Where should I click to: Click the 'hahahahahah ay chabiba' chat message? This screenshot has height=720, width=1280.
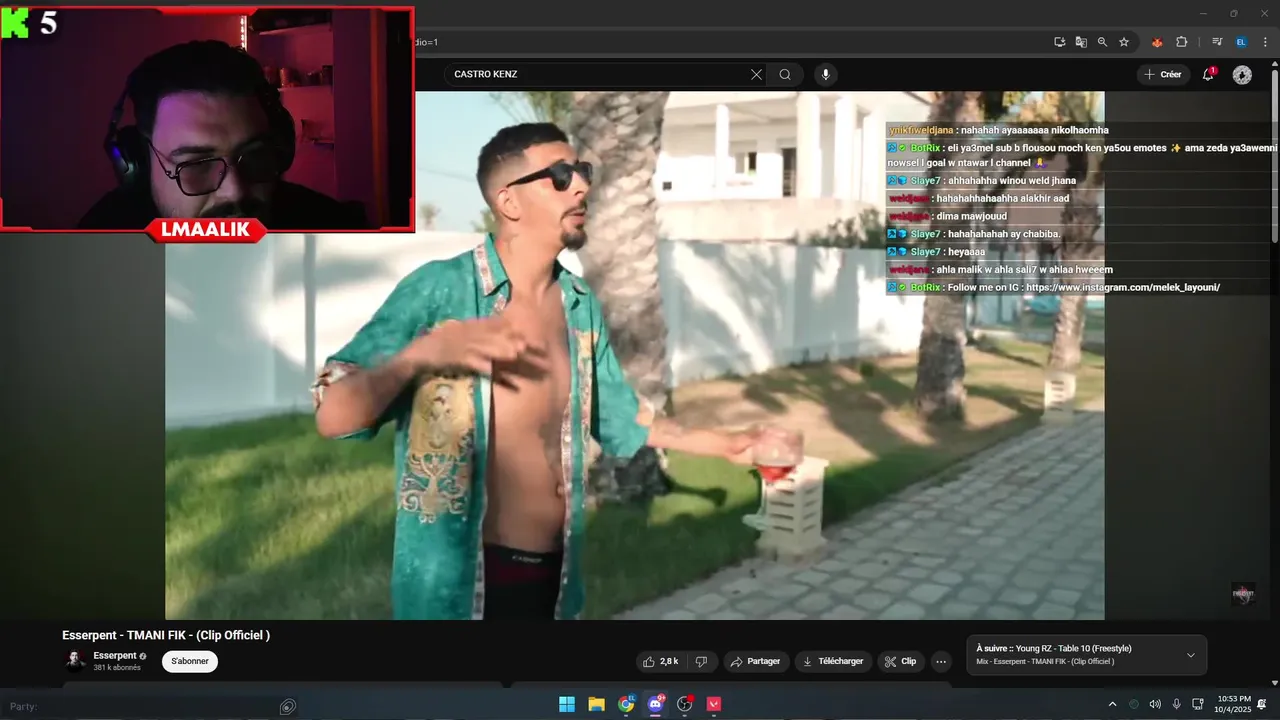coord(1004,234)
